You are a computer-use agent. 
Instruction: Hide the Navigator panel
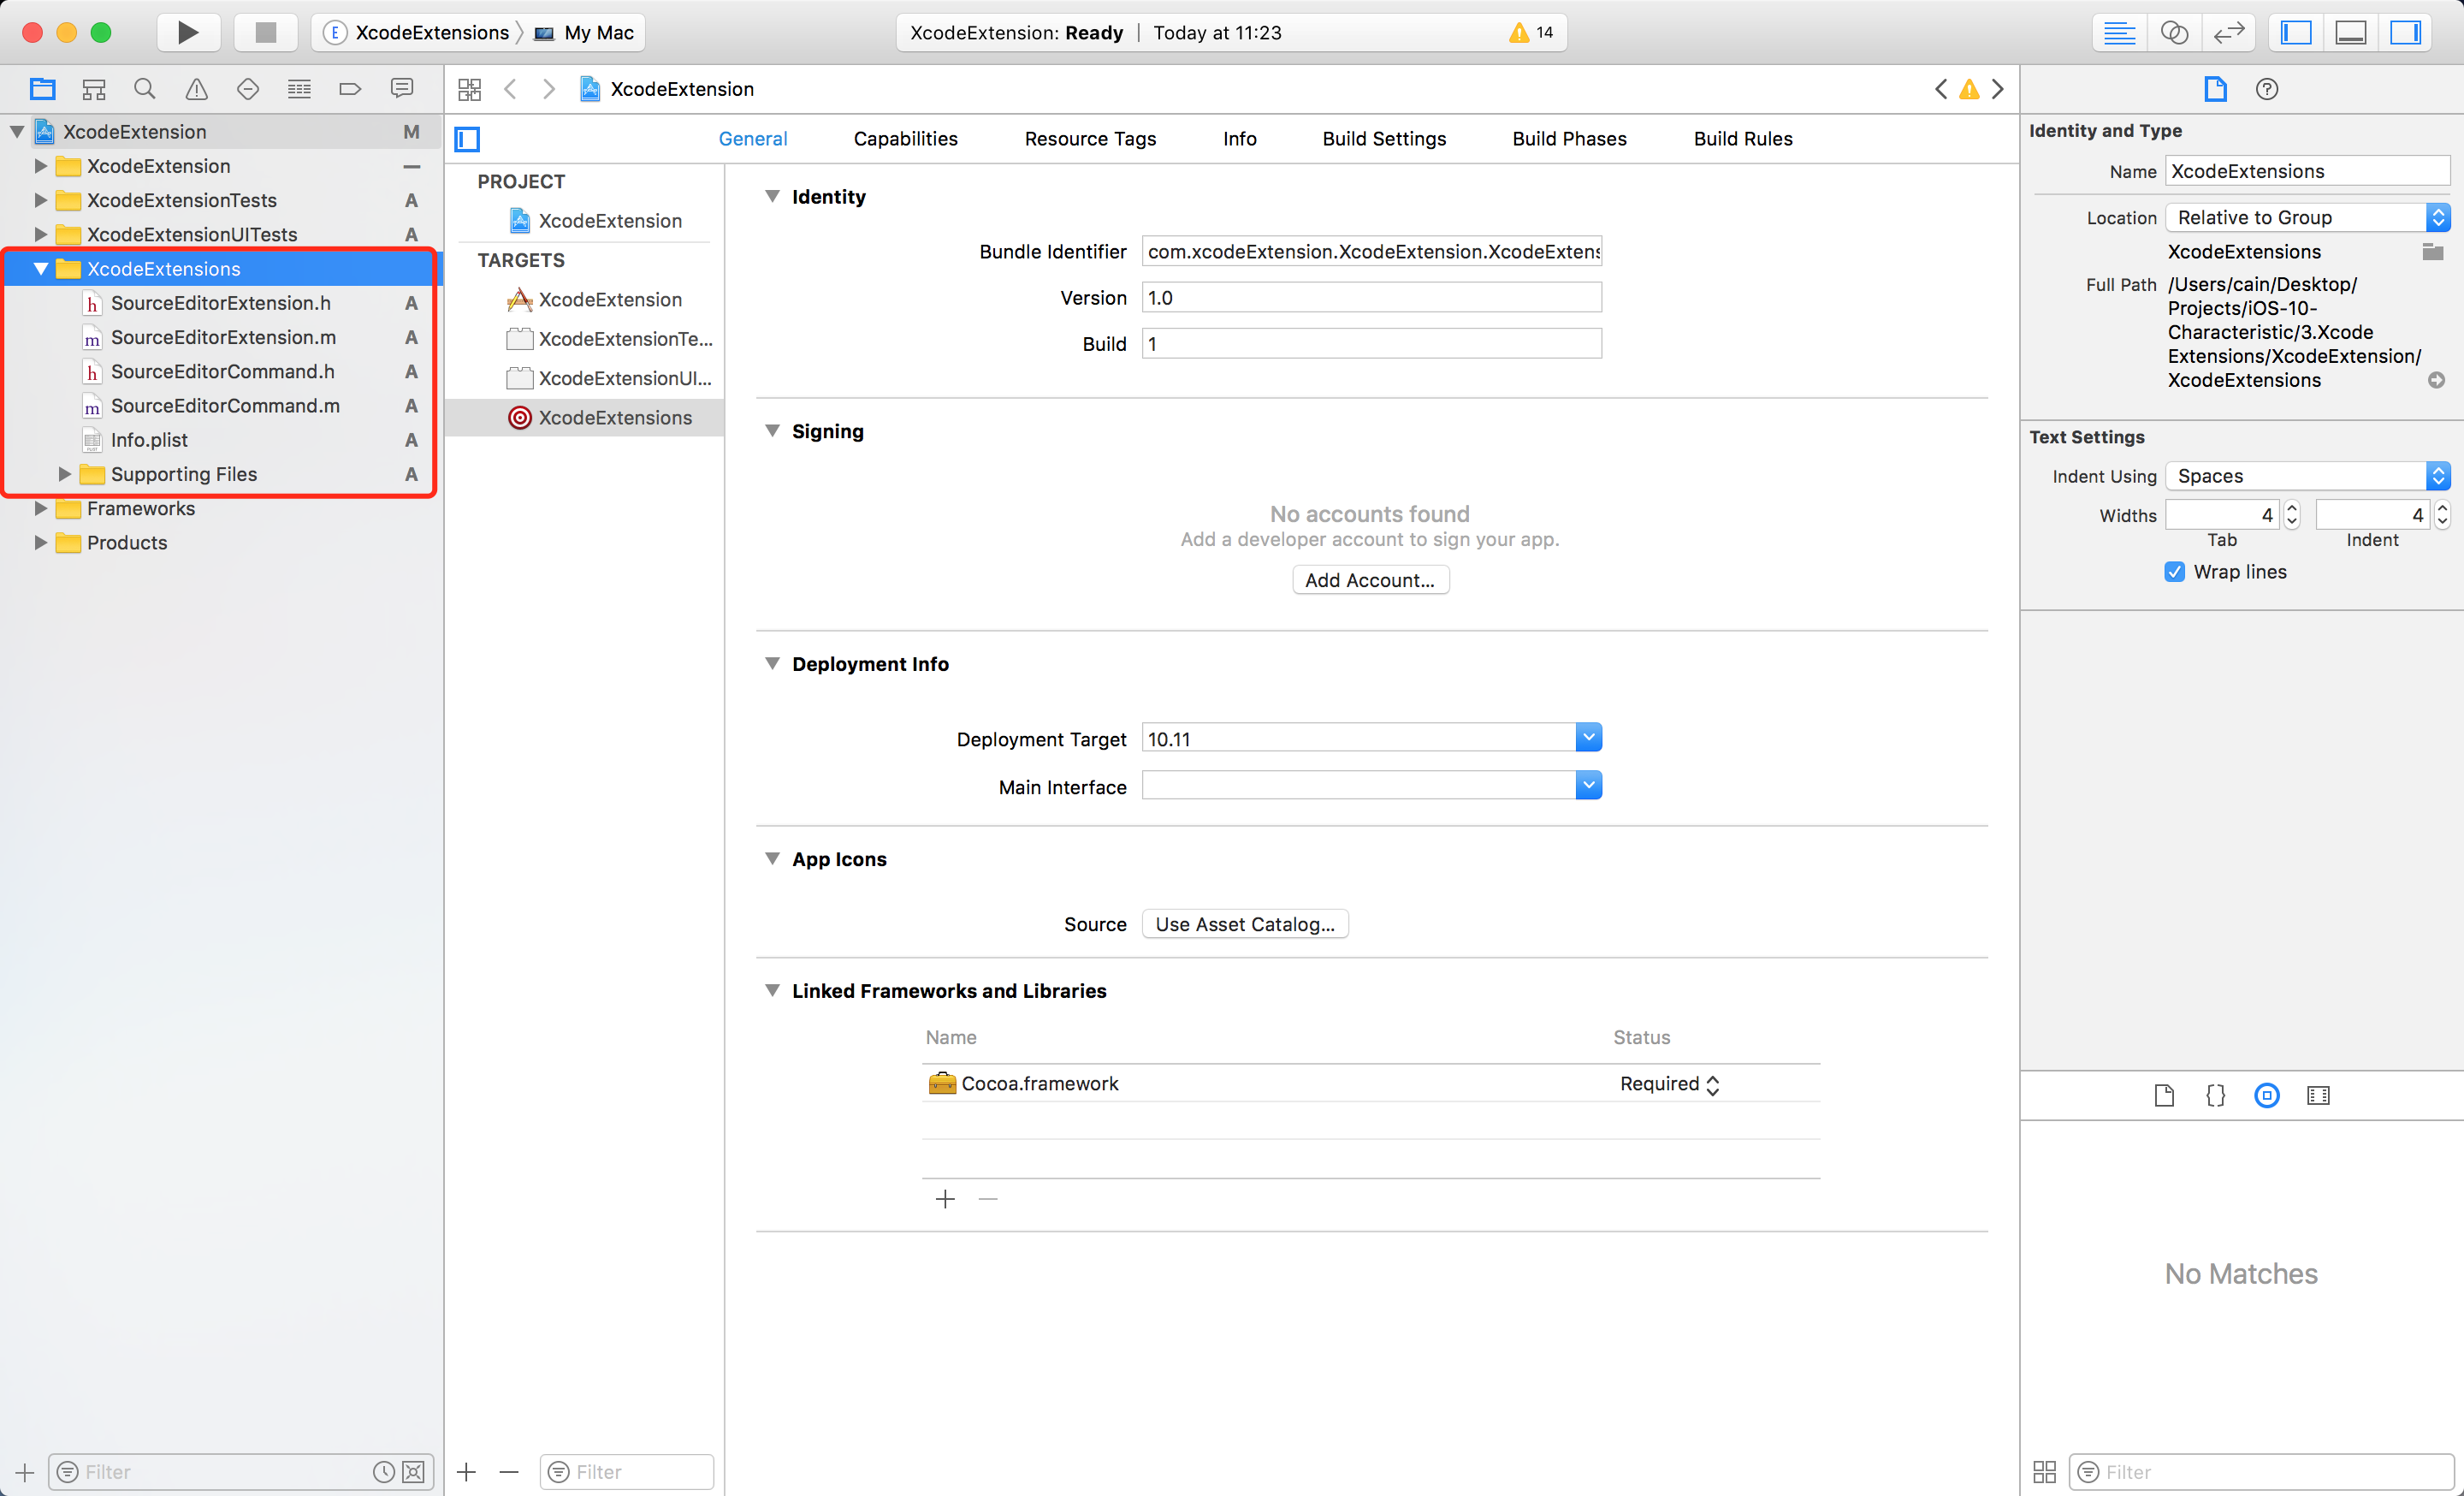pyautogui.click(x=2295, y=32)
